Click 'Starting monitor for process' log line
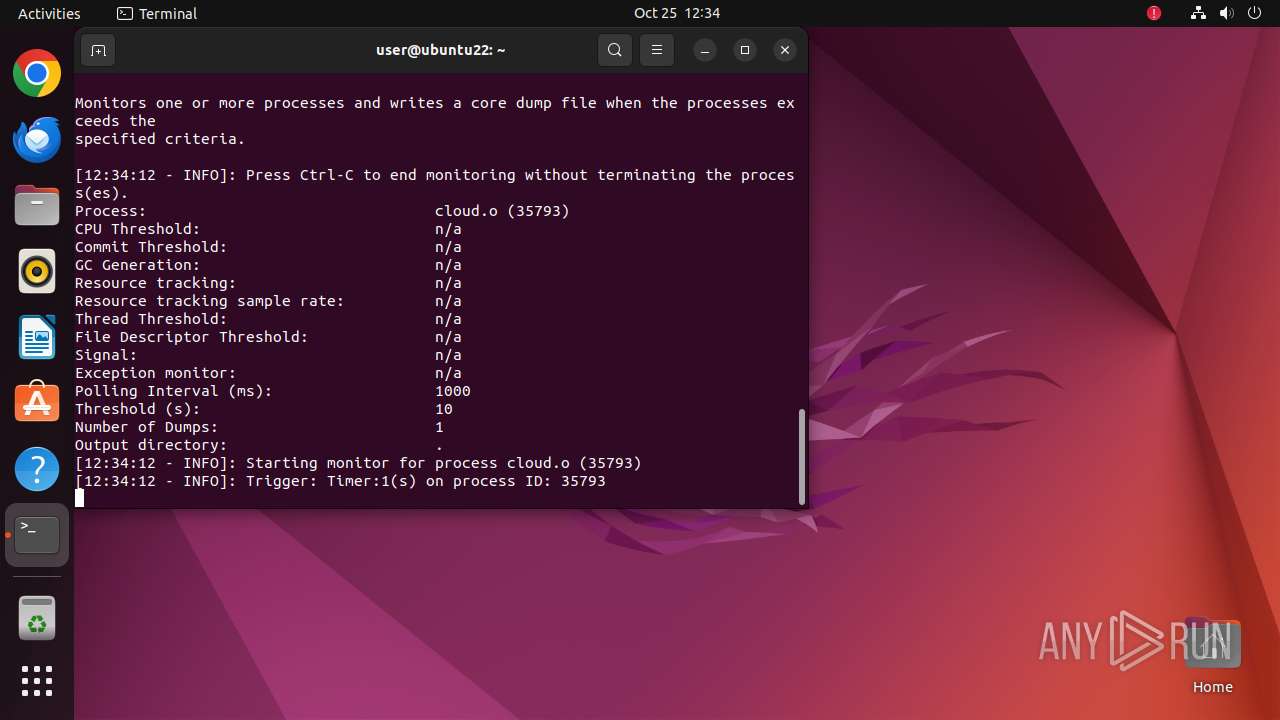 (x=358, y=463)
